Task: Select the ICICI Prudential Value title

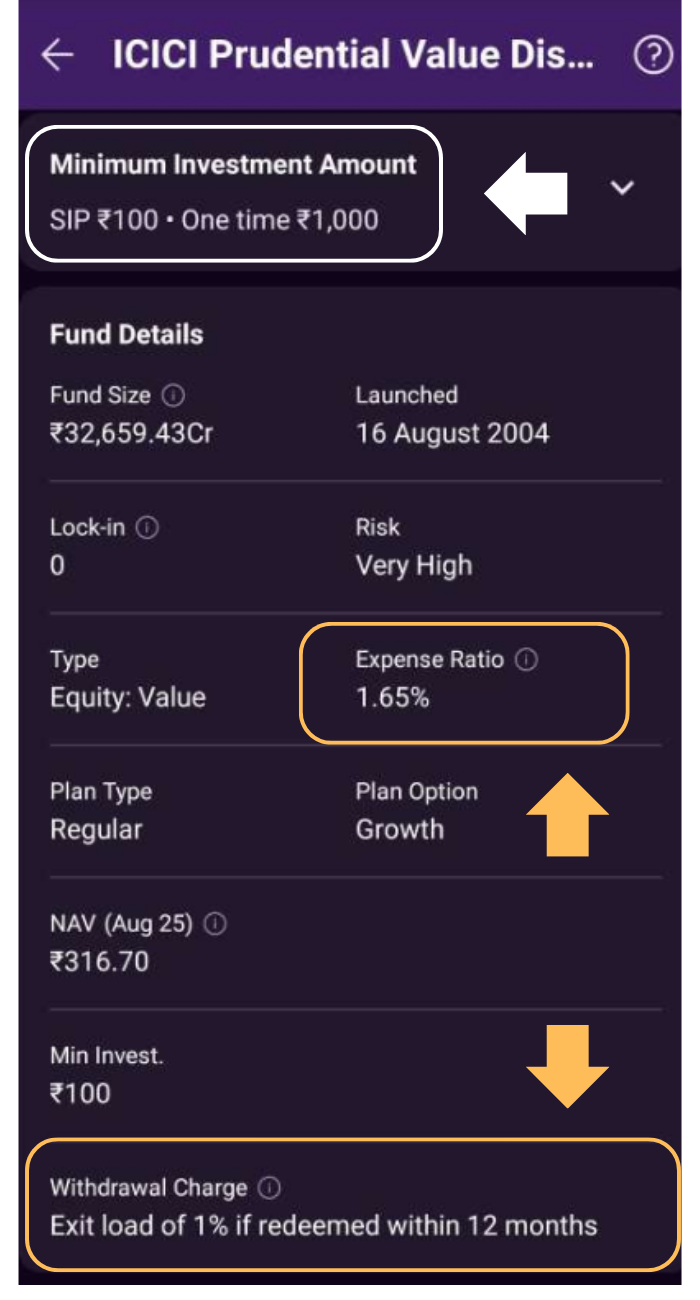Action: coord(353,56)
